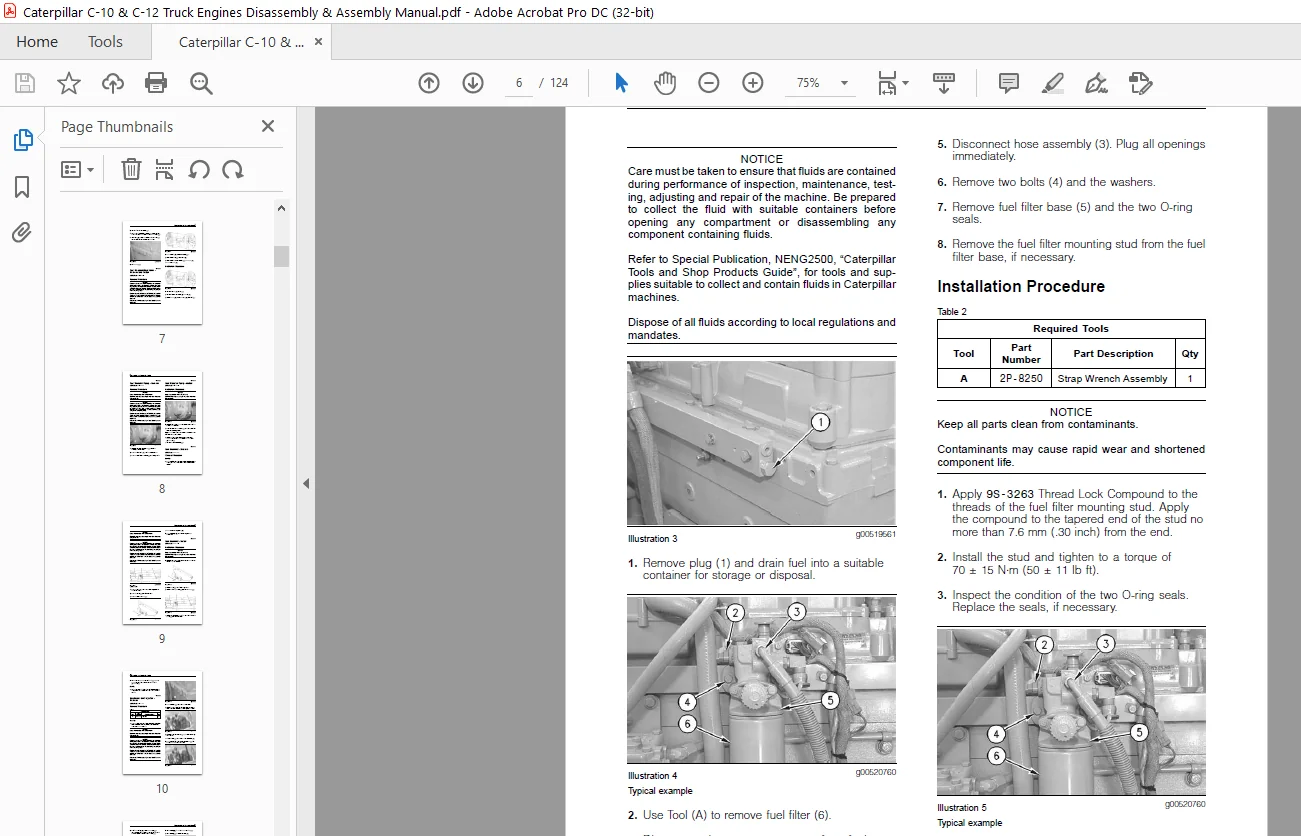The image size is (1301, 836).
Task: Zoom in with plus icon
Action: 753,83
